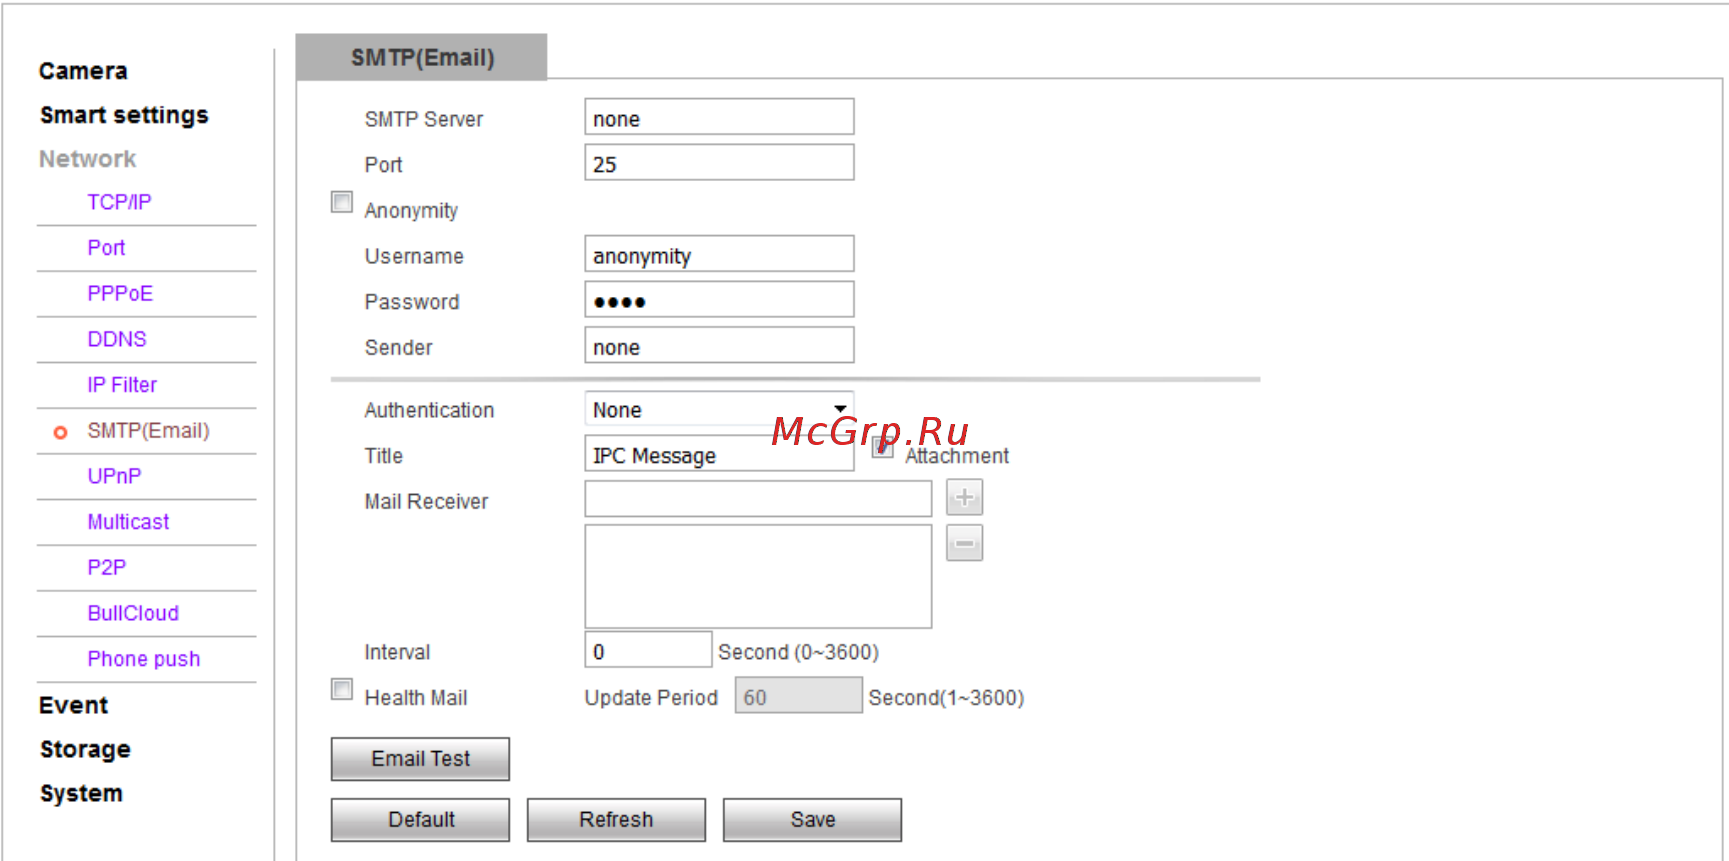This screenshot has height=861, width=1729.
Task: Open P2P settings
Action: point(106,568)
